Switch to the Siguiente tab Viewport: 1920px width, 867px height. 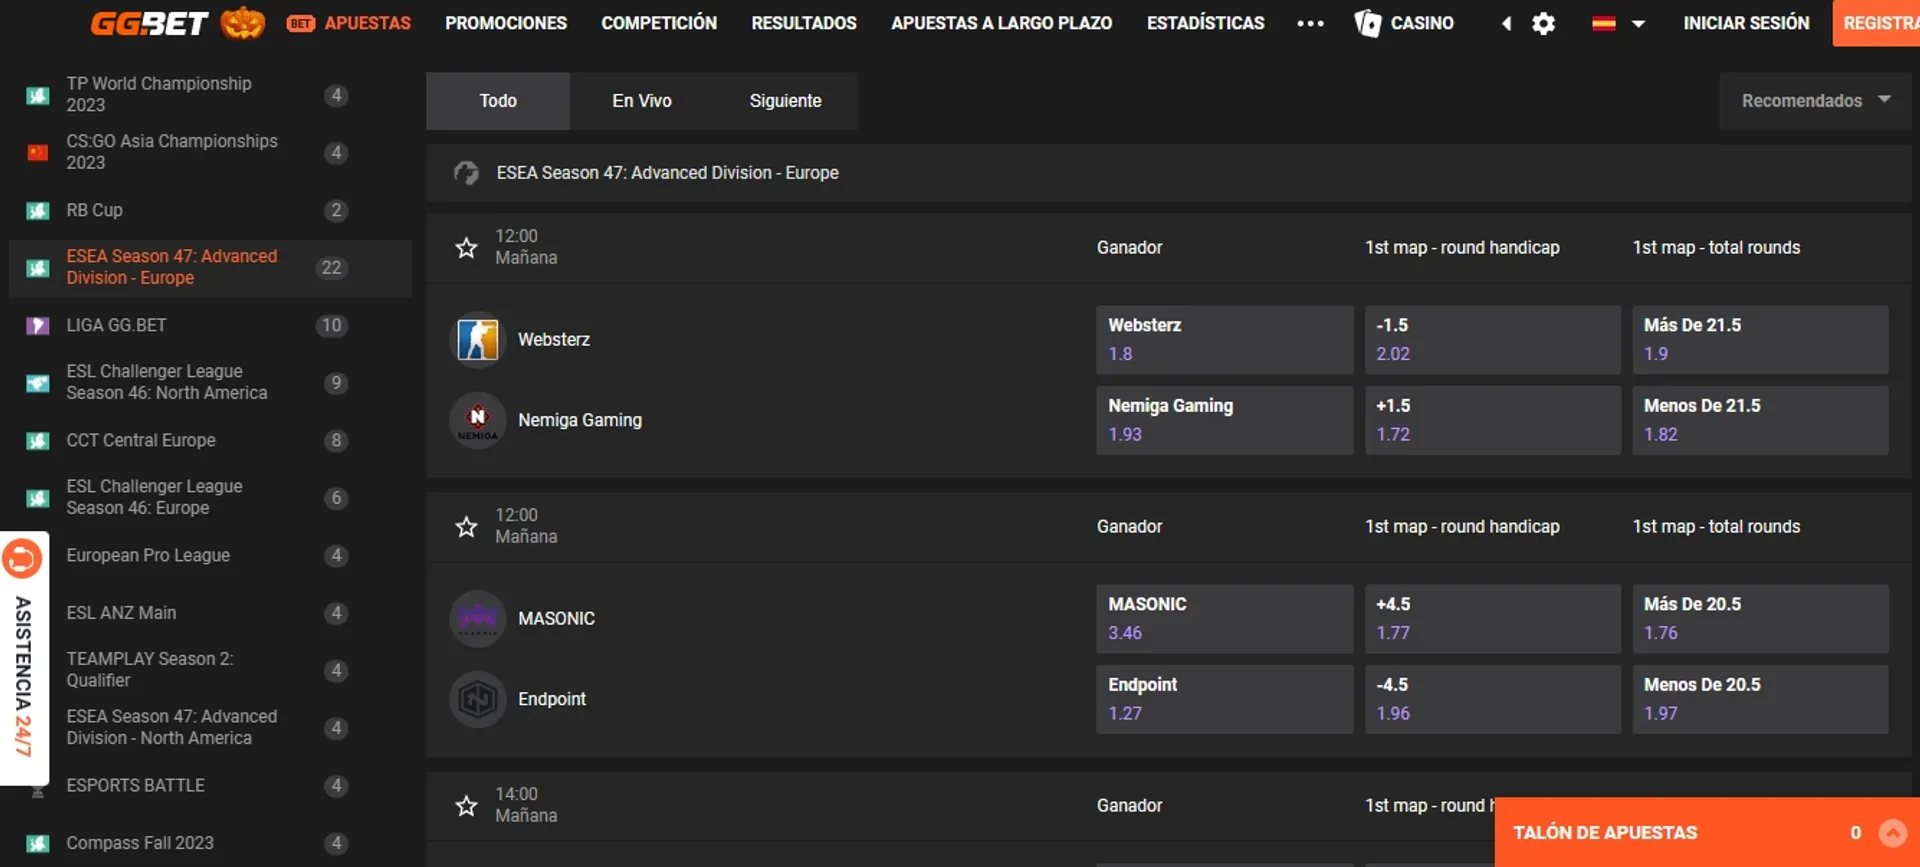786,101
